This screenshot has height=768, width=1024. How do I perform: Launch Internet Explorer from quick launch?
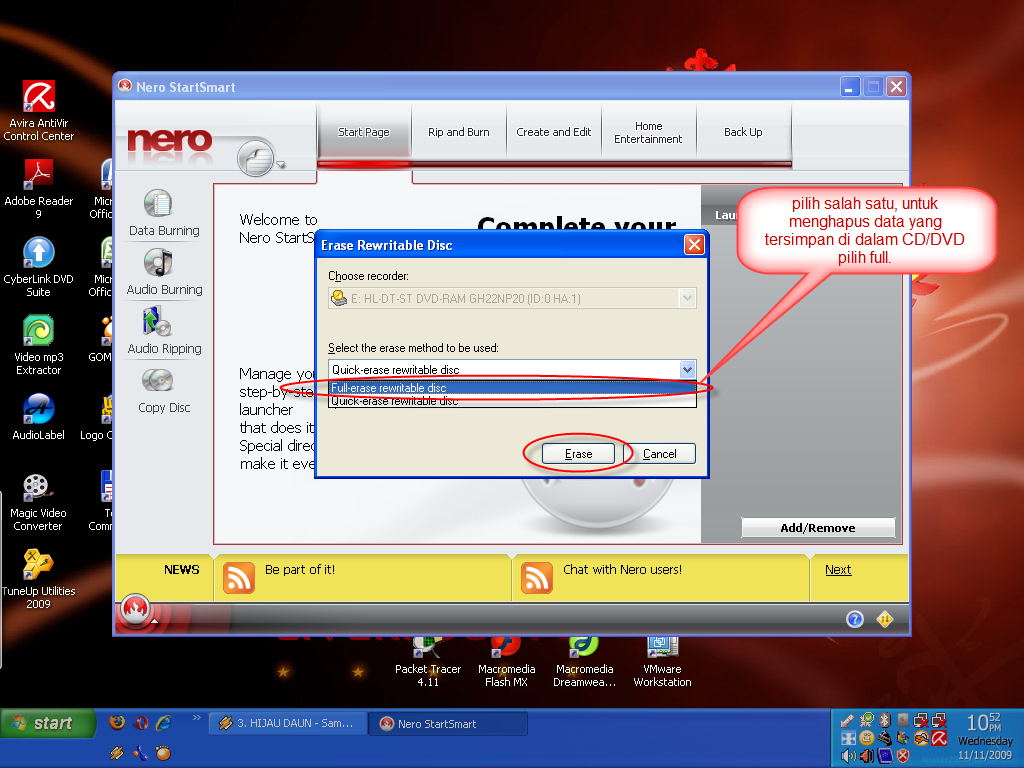[163, 722]
